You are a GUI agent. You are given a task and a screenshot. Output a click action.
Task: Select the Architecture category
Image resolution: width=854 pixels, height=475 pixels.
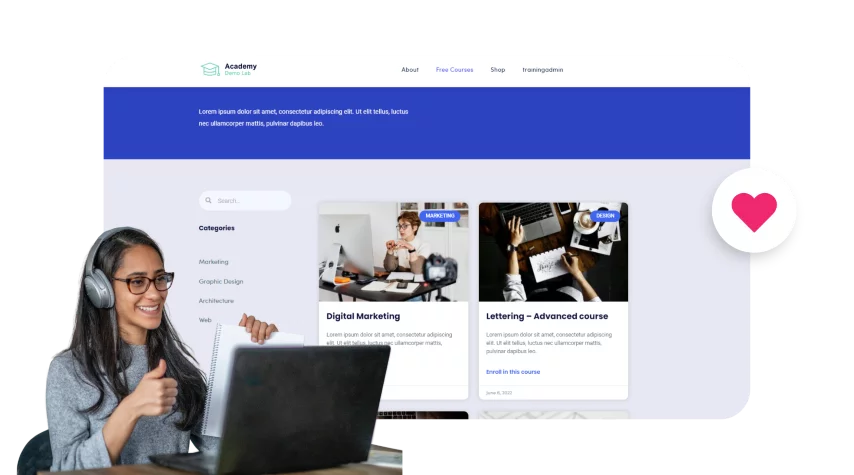click(x=216, y=301)
